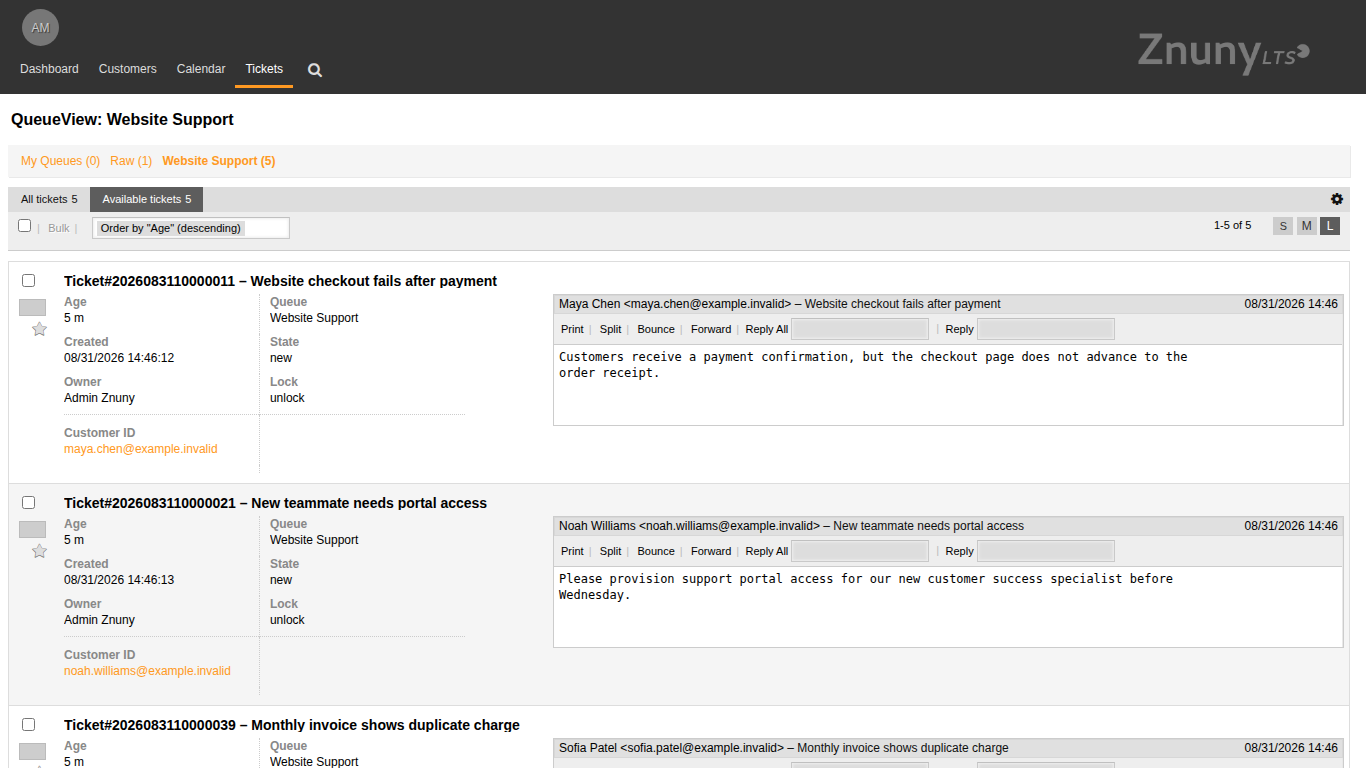Switch to medium M view size
The image size is (1366, 768).
coord(1306,226)
